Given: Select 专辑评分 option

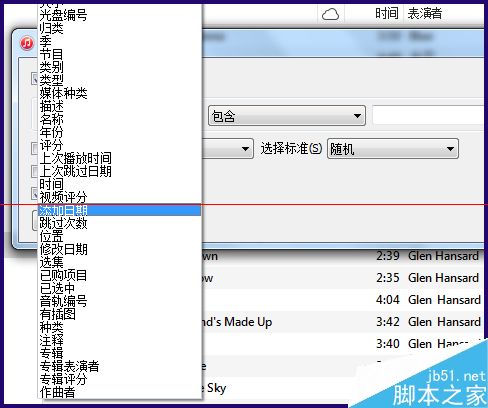Looking at the screenshot, I should coord(120,379).
